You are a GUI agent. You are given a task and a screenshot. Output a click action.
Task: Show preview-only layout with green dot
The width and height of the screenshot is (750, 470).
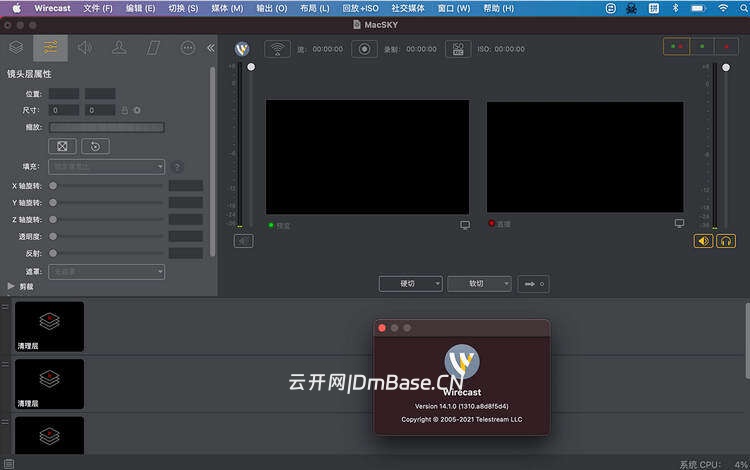tap(702, 46)
